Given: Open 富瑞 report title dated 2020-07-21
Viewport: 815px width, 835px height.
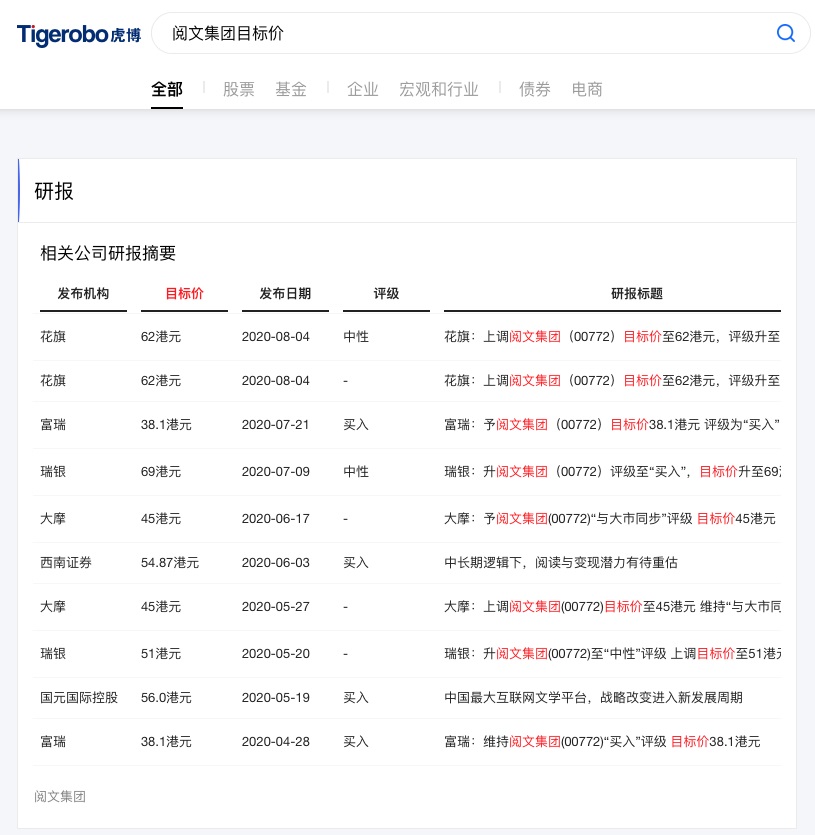Looking at the screenshot, I should pos(612,424).
